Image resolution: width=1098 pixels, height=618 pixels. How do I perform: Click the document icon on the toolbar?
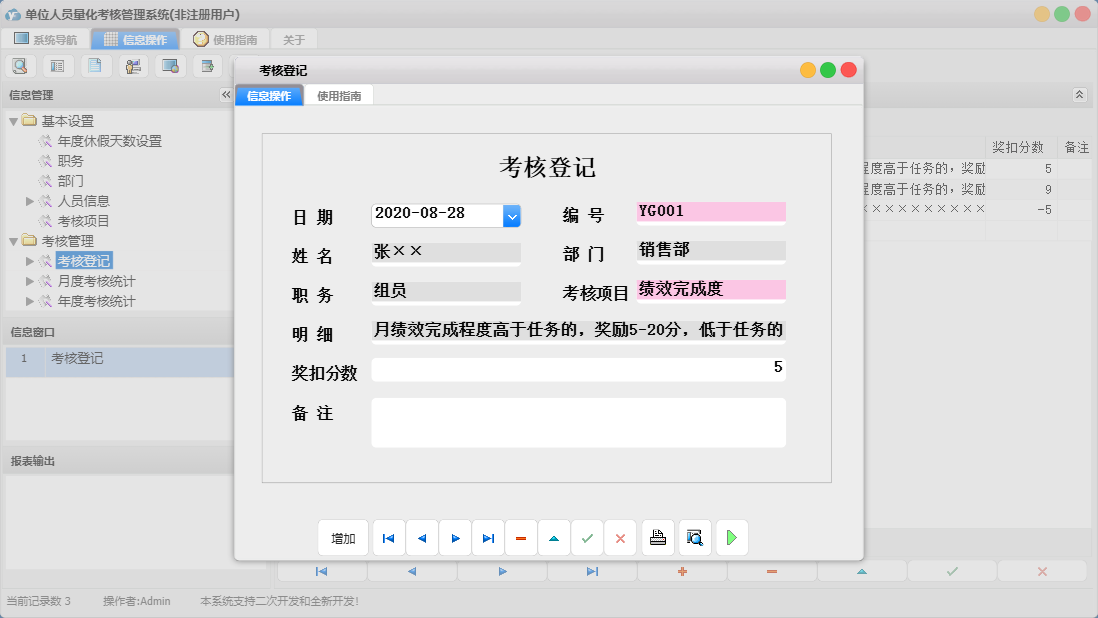[94, 65]
